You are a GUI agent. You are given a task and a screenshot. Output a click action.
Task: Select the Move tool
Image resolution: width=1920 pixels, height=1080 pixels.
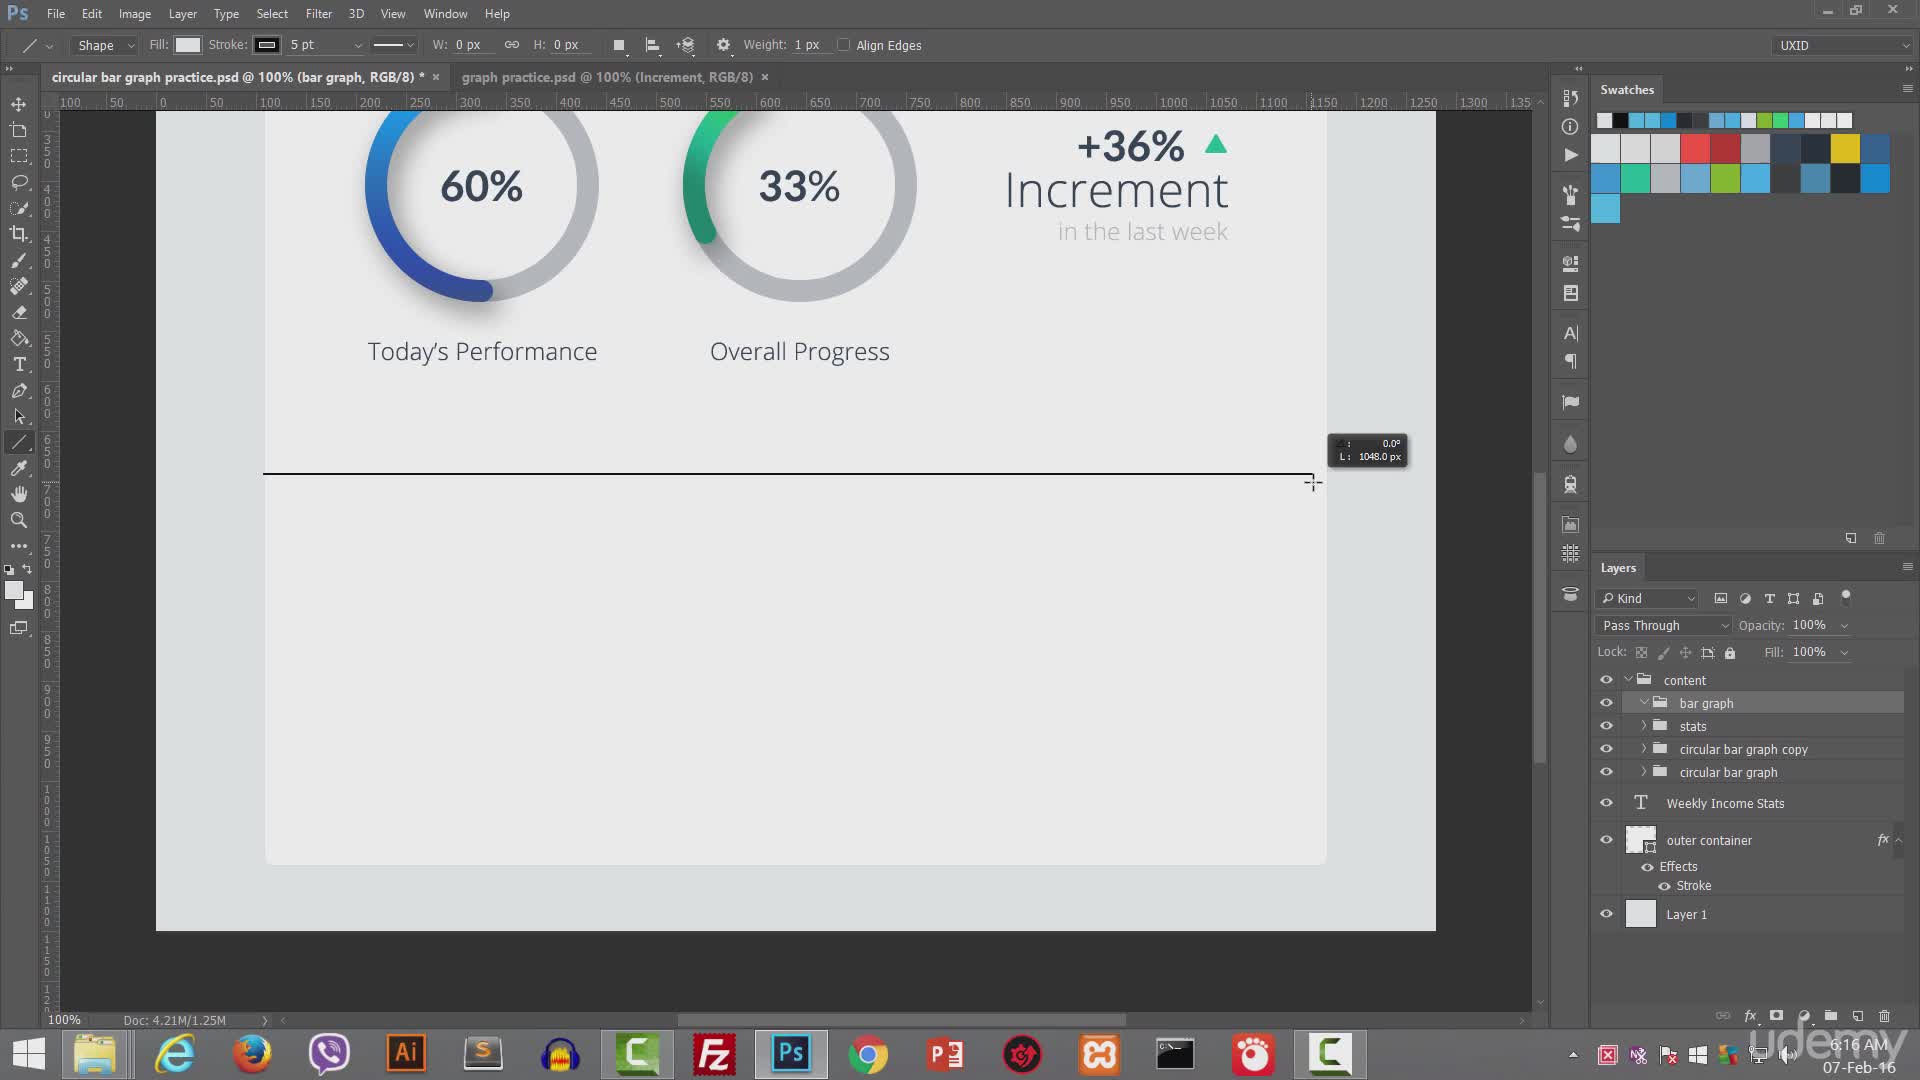pos(19,104)
